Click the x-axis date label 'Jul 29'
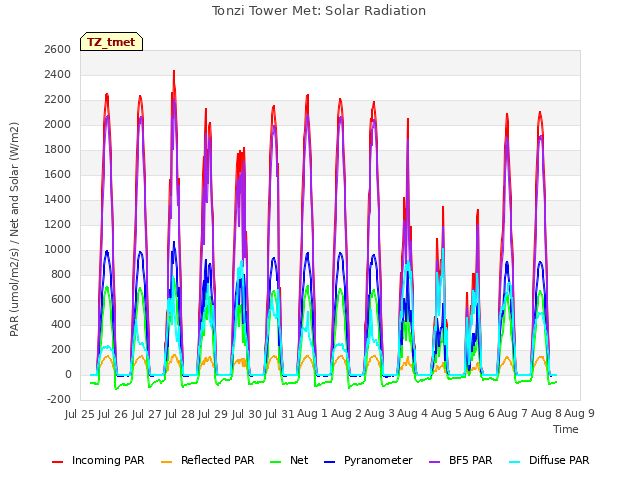This screenshot has height=480, width=640. point(213,414)
